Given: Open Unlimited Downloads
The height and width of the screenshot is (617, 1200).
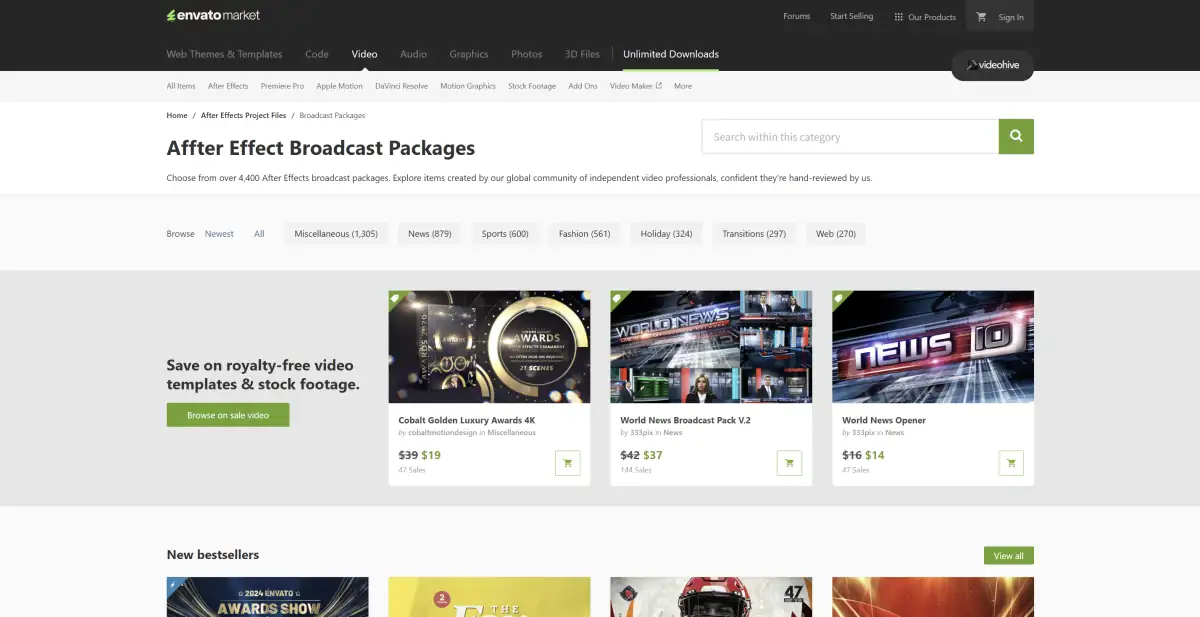Looking at the screenshot, I should tap(671, 54).
